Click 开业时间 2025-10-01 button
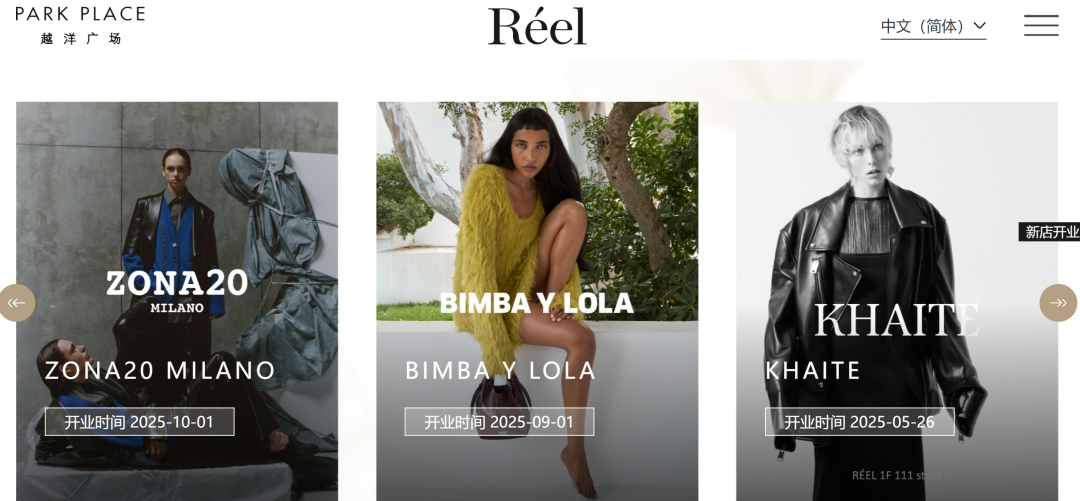The image size is (1080, 501). [140, 422]
